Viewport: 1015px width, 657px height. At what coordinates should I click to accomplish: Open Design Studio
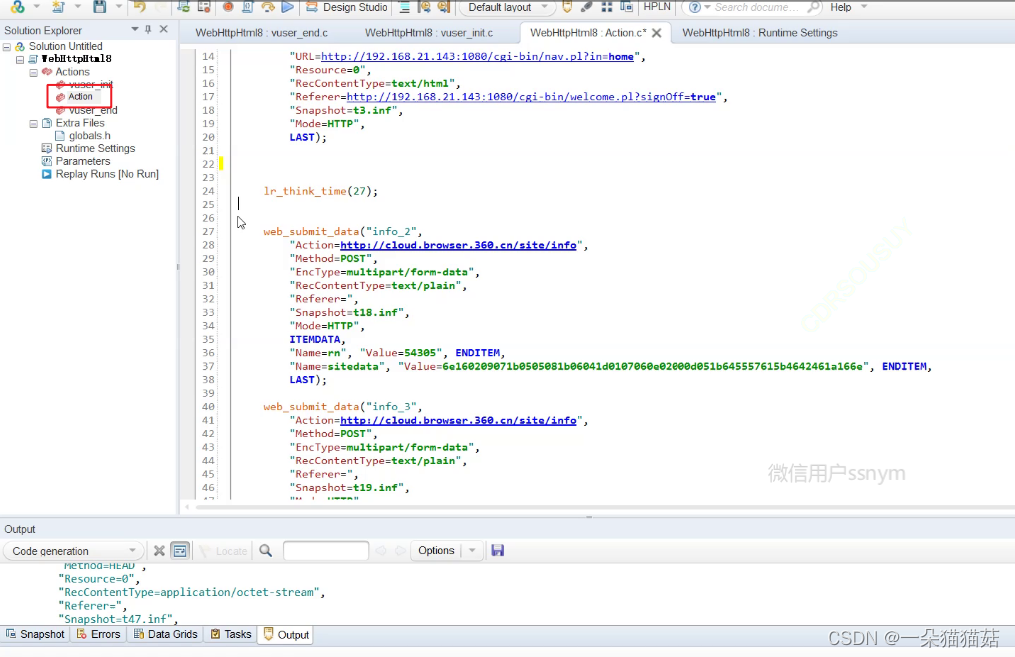coord(347,7)
